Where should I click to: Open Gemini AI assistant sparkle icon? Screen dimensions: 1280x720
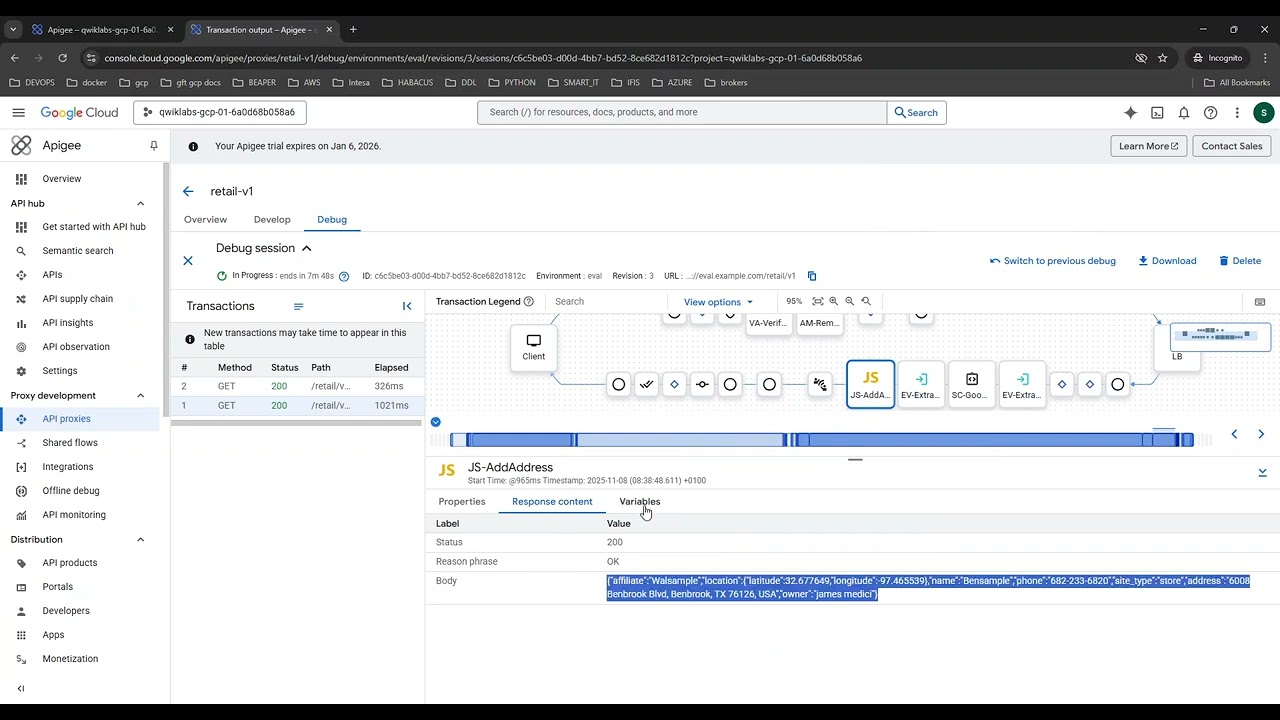(1130, 113)
